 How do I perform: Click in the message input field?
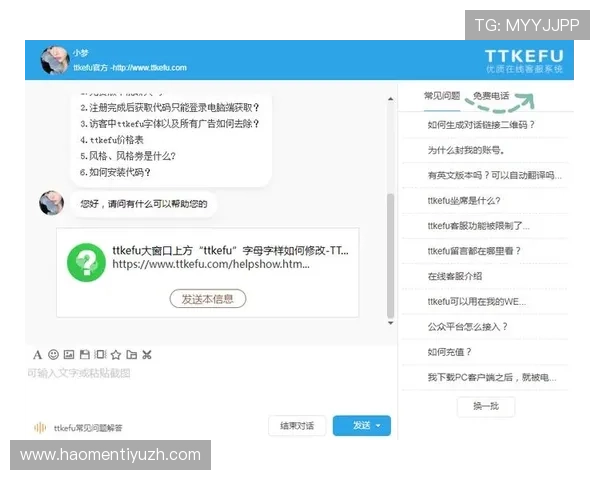[x=210, y=387]
